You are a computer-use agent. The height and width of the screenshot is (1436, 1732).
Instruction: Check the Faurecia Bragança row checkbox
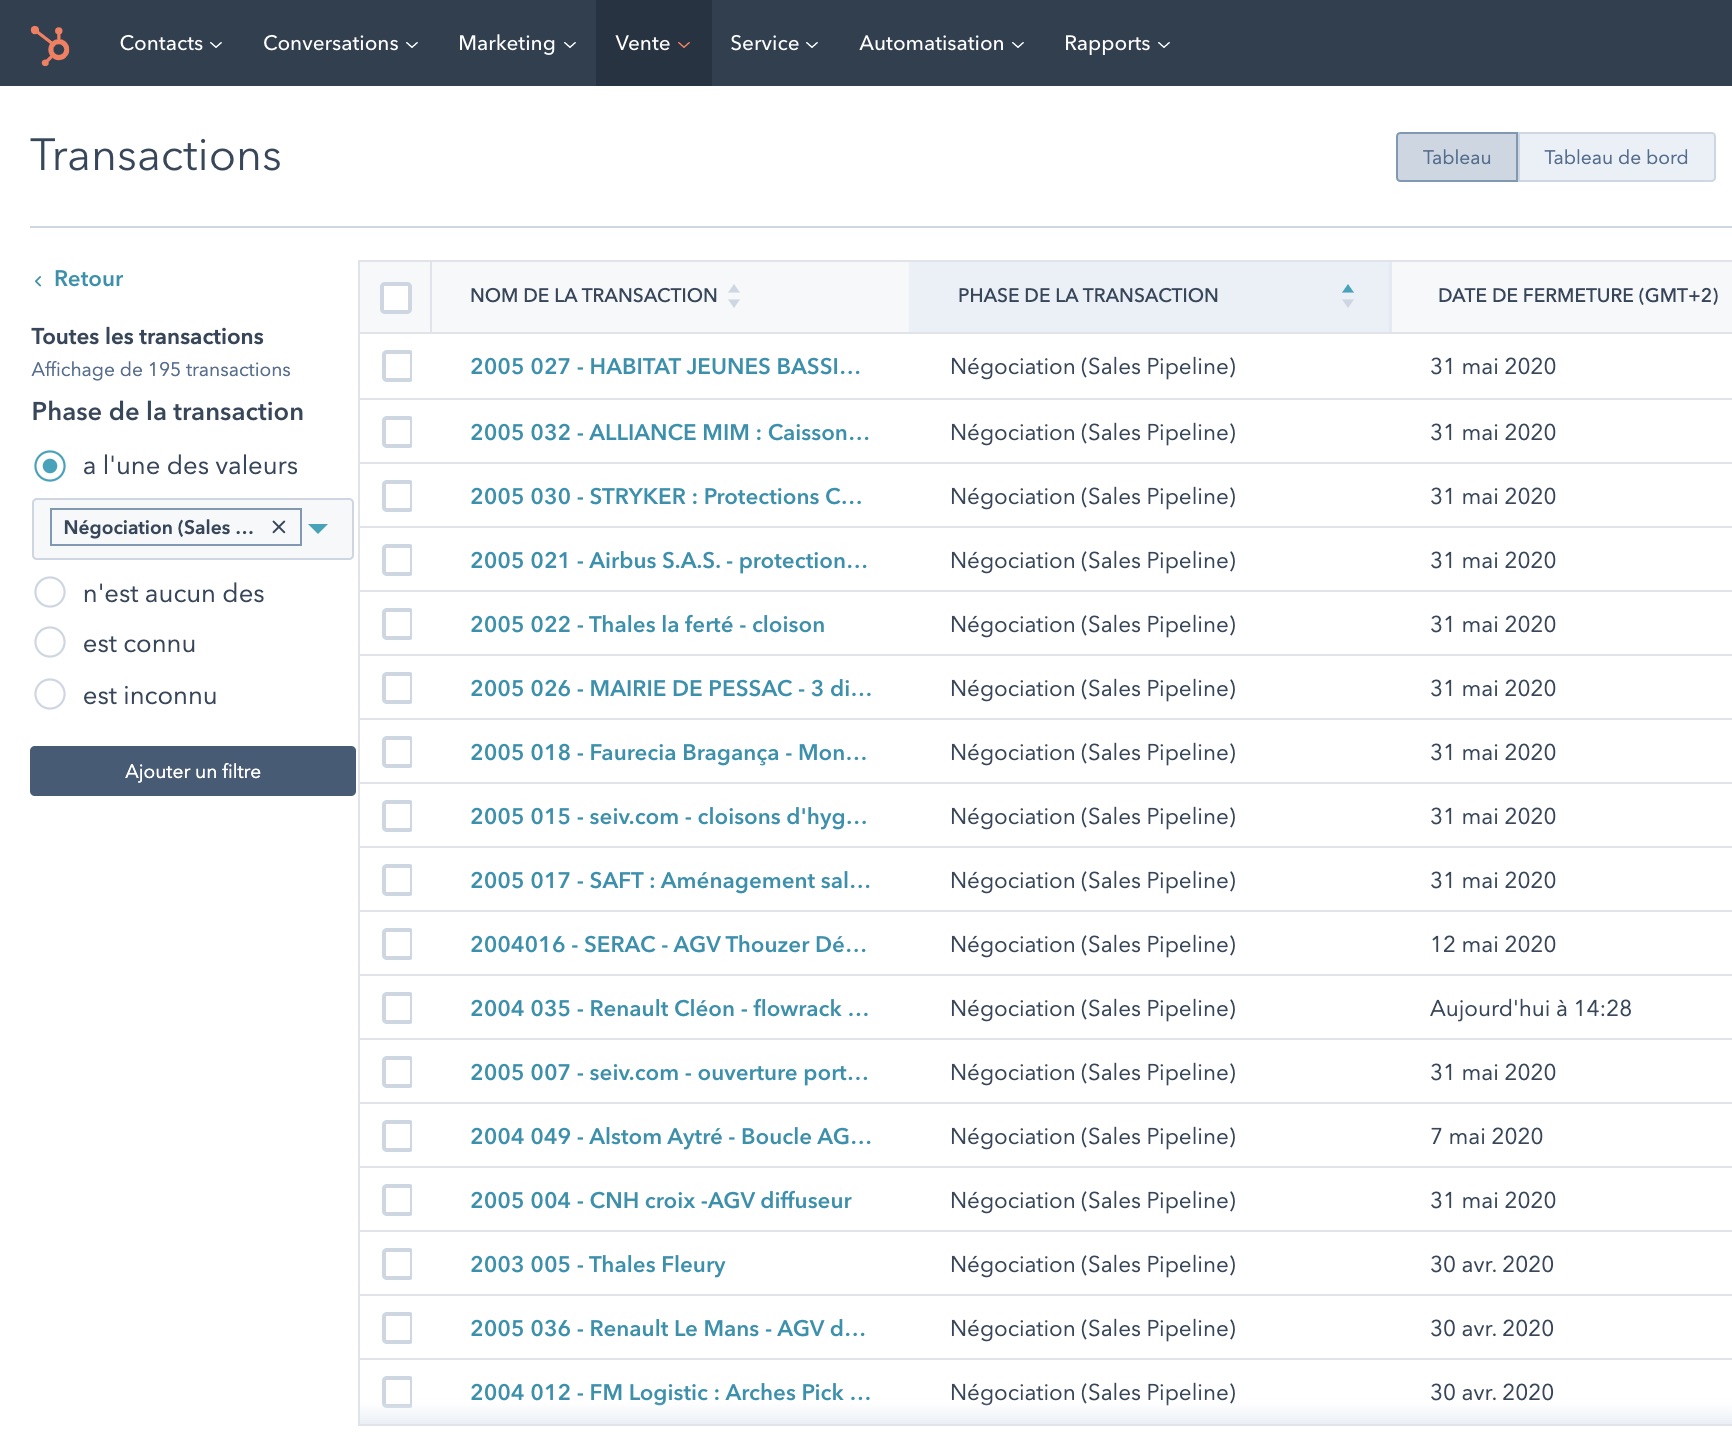[397, 752]
